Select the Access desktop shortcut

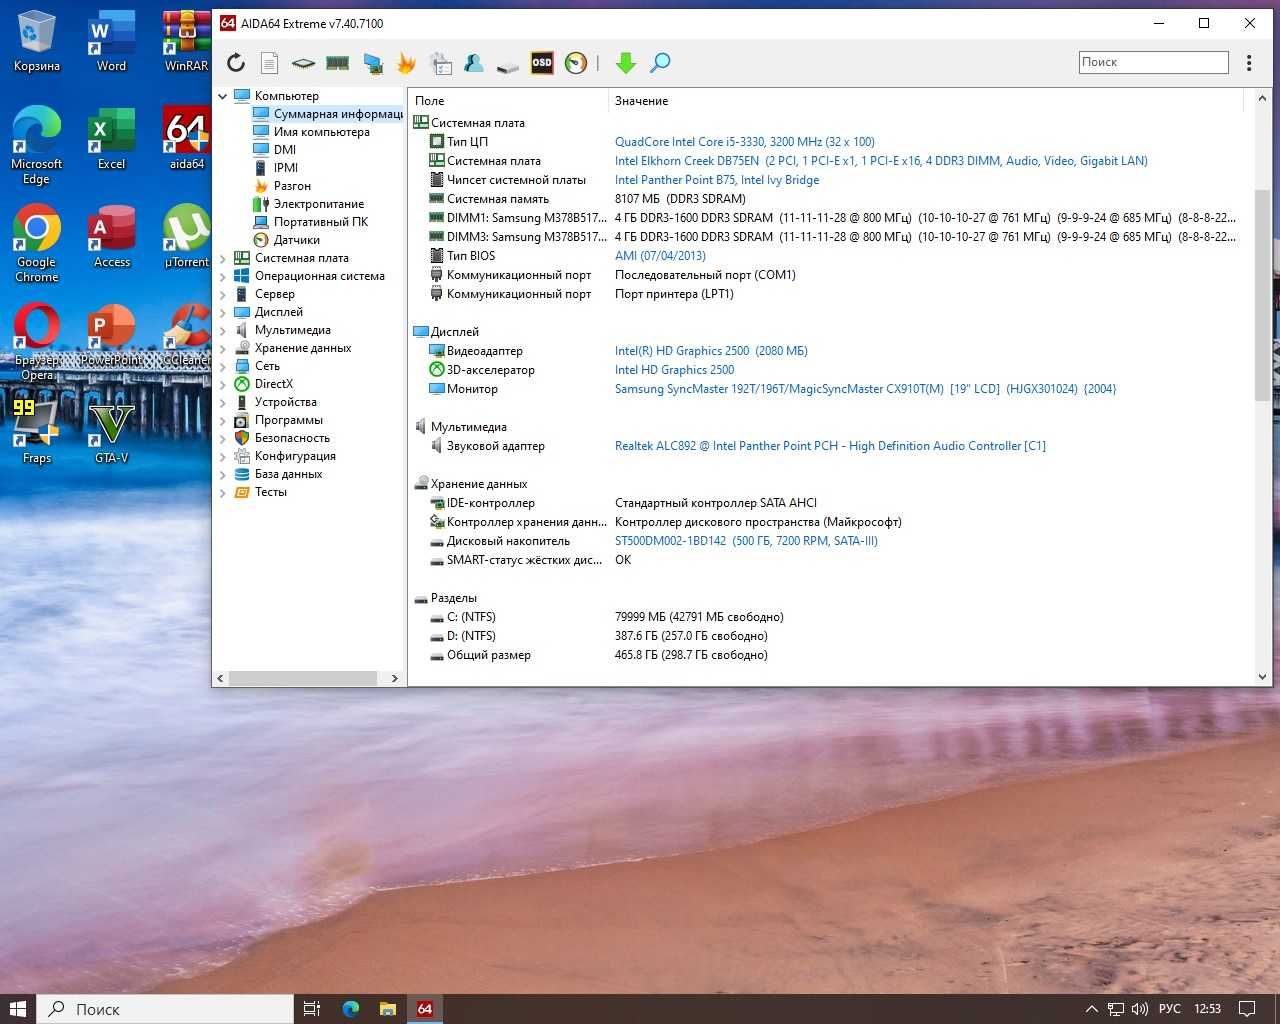click(x=112, y=237)
